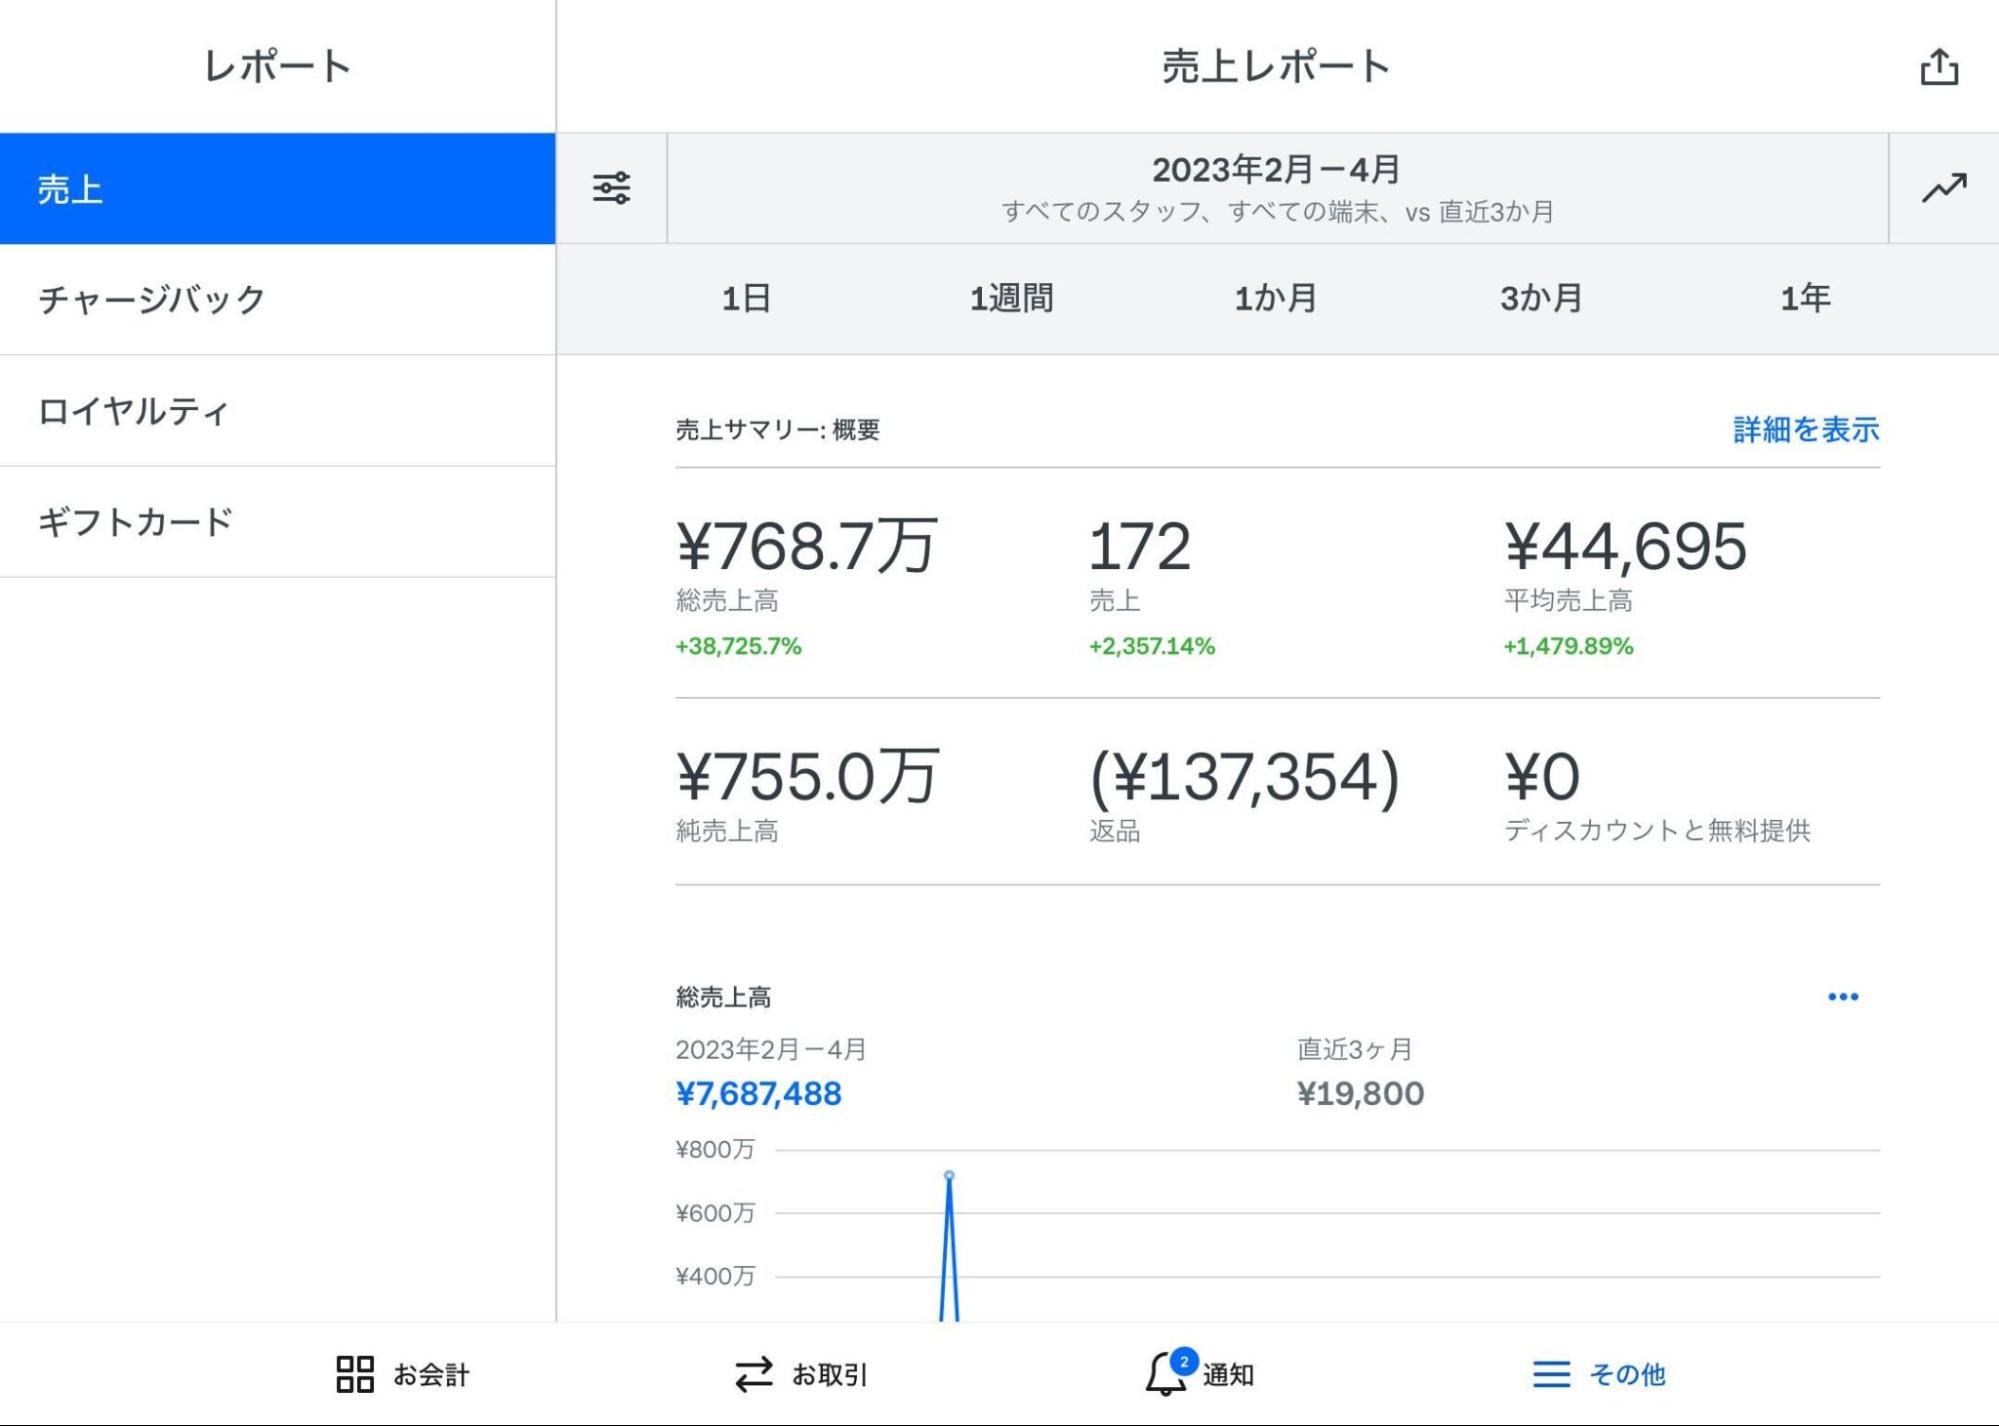Image resolution: width=1999 pixels, height=1426 pixels.
Task: Select the 1週間 time range option
Action: point(1014,296)
